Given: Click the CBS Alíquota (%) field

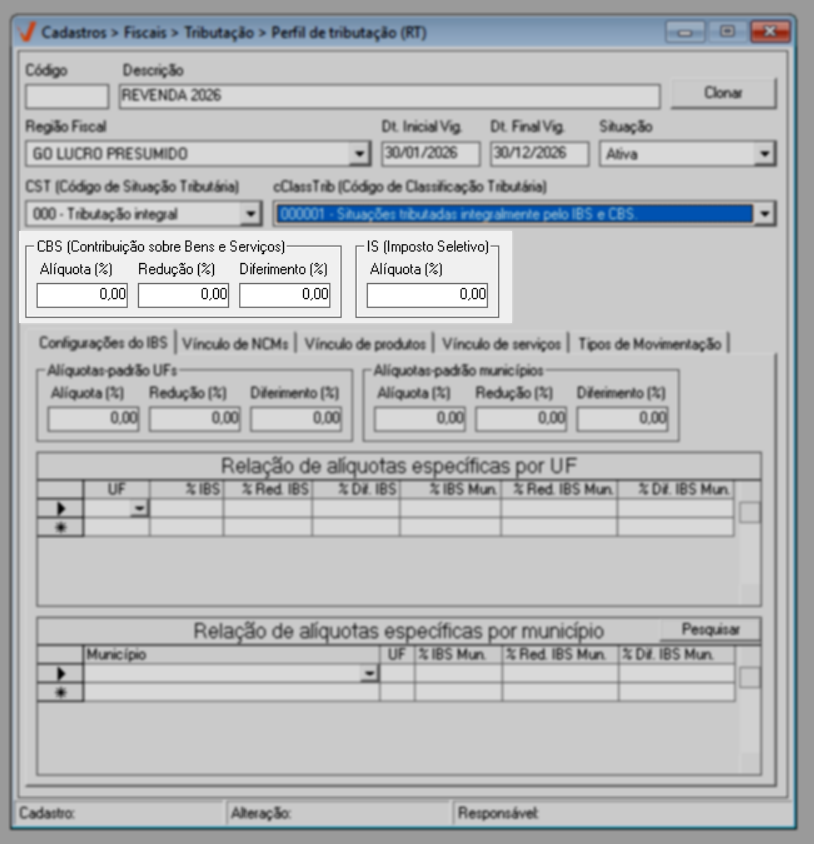Looking at the screenshot, I should pyautogui.click(x=82, y=295).
